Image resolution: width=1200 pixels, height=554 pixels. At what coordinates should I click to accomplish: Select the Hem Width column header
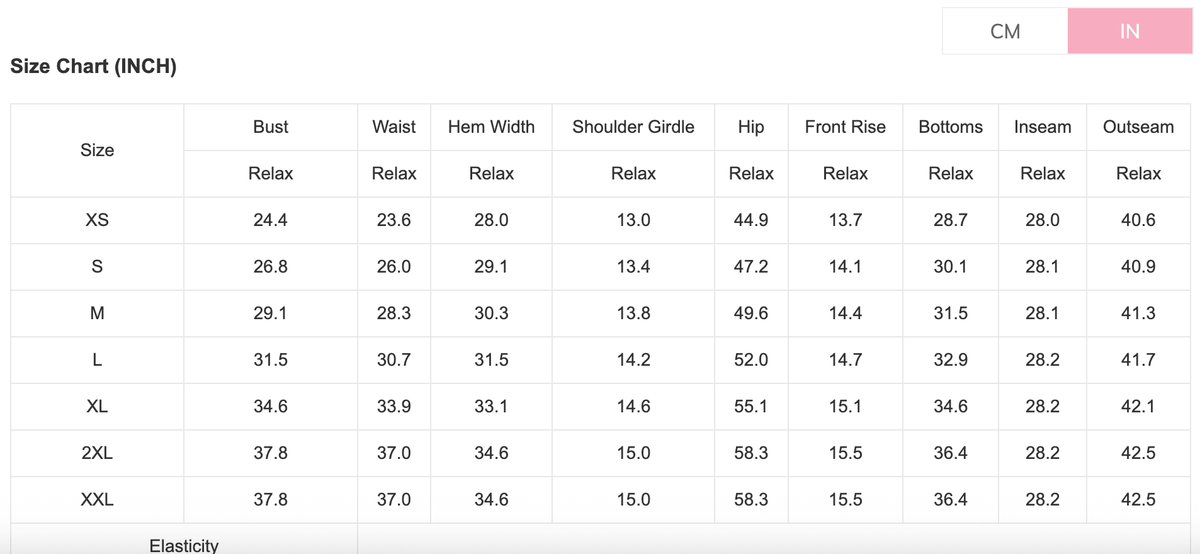(491, 127)
